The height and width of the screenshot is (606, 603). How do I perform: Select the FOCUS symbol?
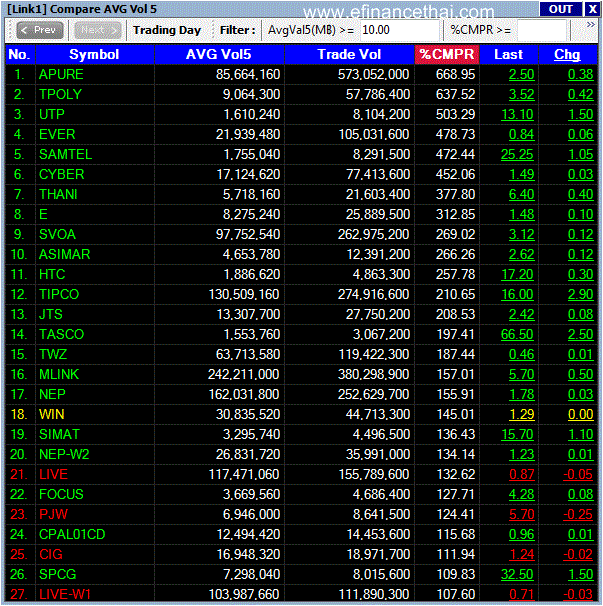(61, 495)
